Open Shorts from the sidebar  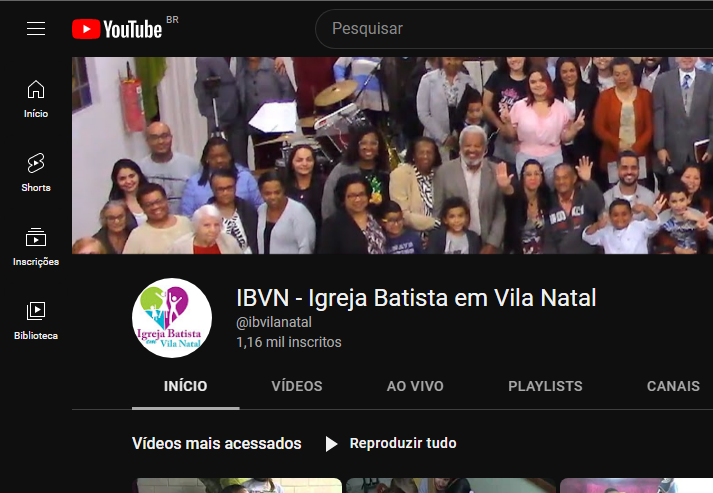(x=36, y=173)
